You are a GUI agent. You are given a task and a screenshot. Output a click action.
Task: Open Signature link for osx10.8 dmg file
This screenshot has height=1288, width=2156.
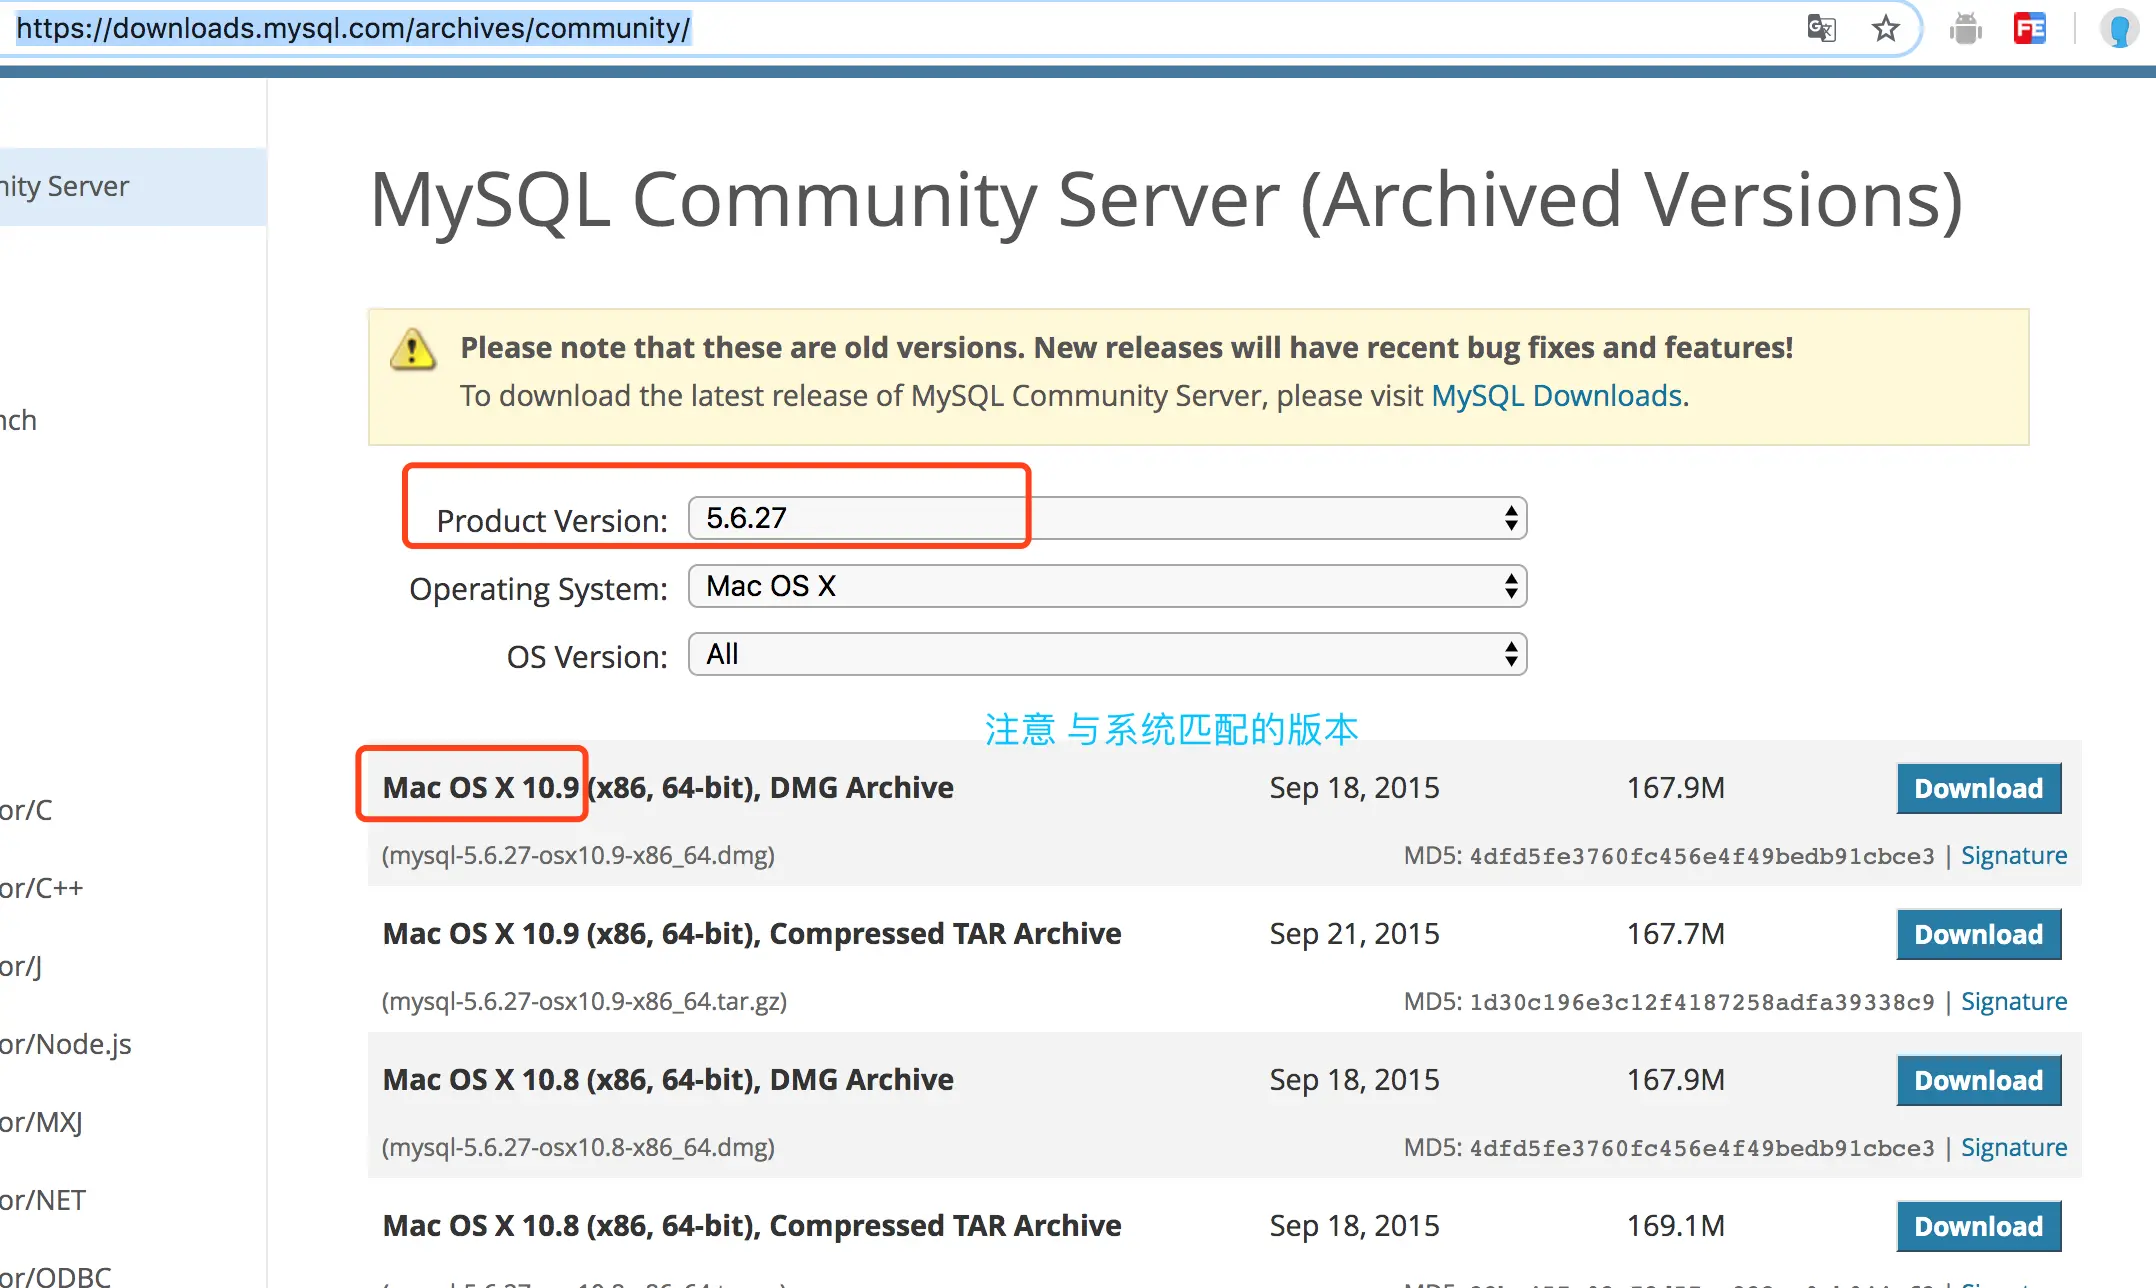2013,1147
